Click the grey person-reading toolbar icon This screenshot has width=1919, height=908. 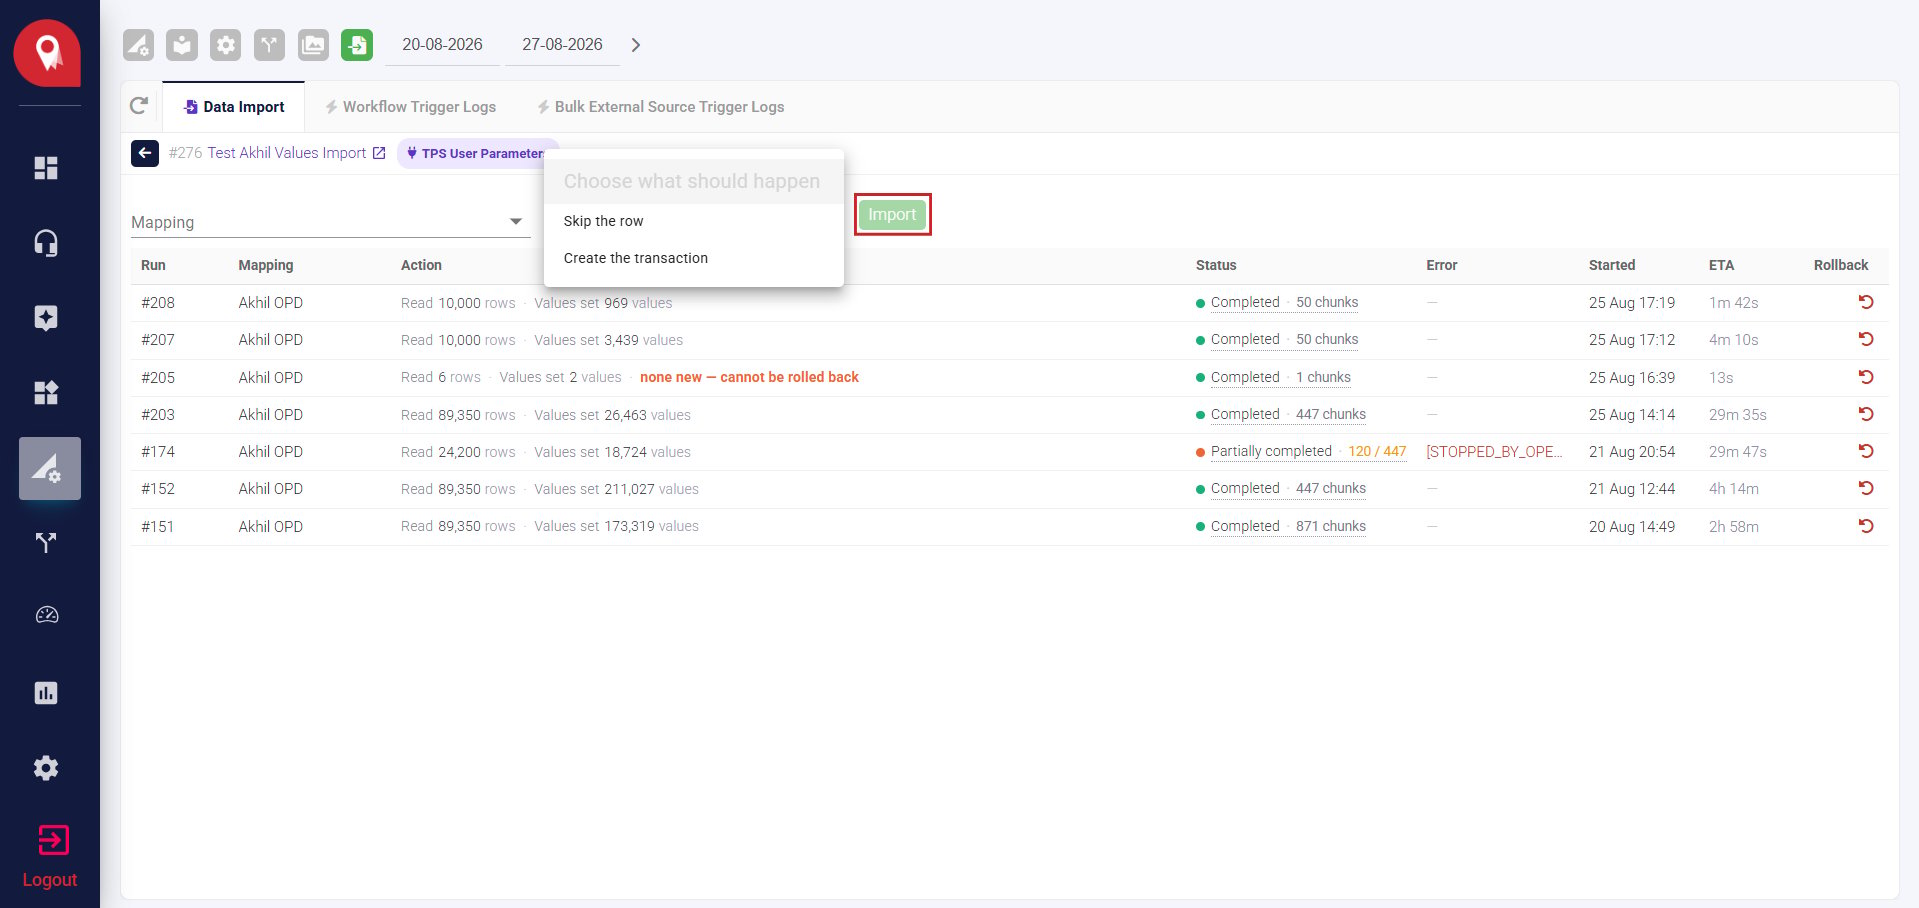click(x=182, y=45)
